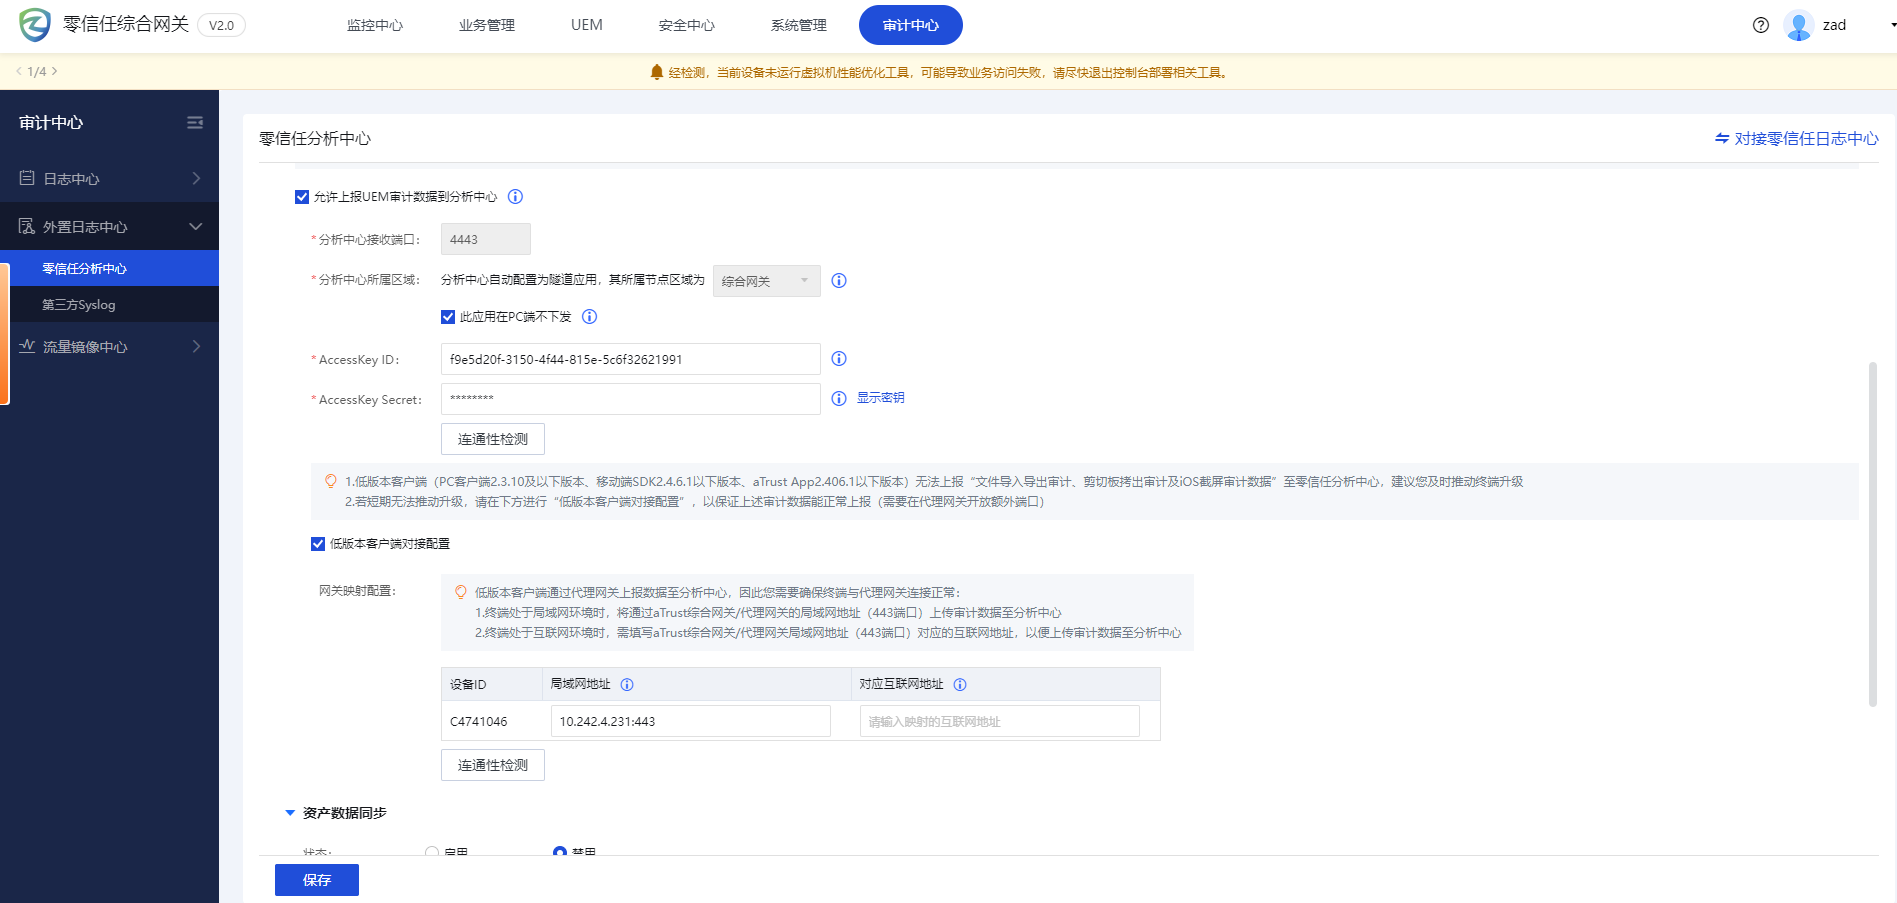Click info icon beside UEM audit checkbox

515,197
